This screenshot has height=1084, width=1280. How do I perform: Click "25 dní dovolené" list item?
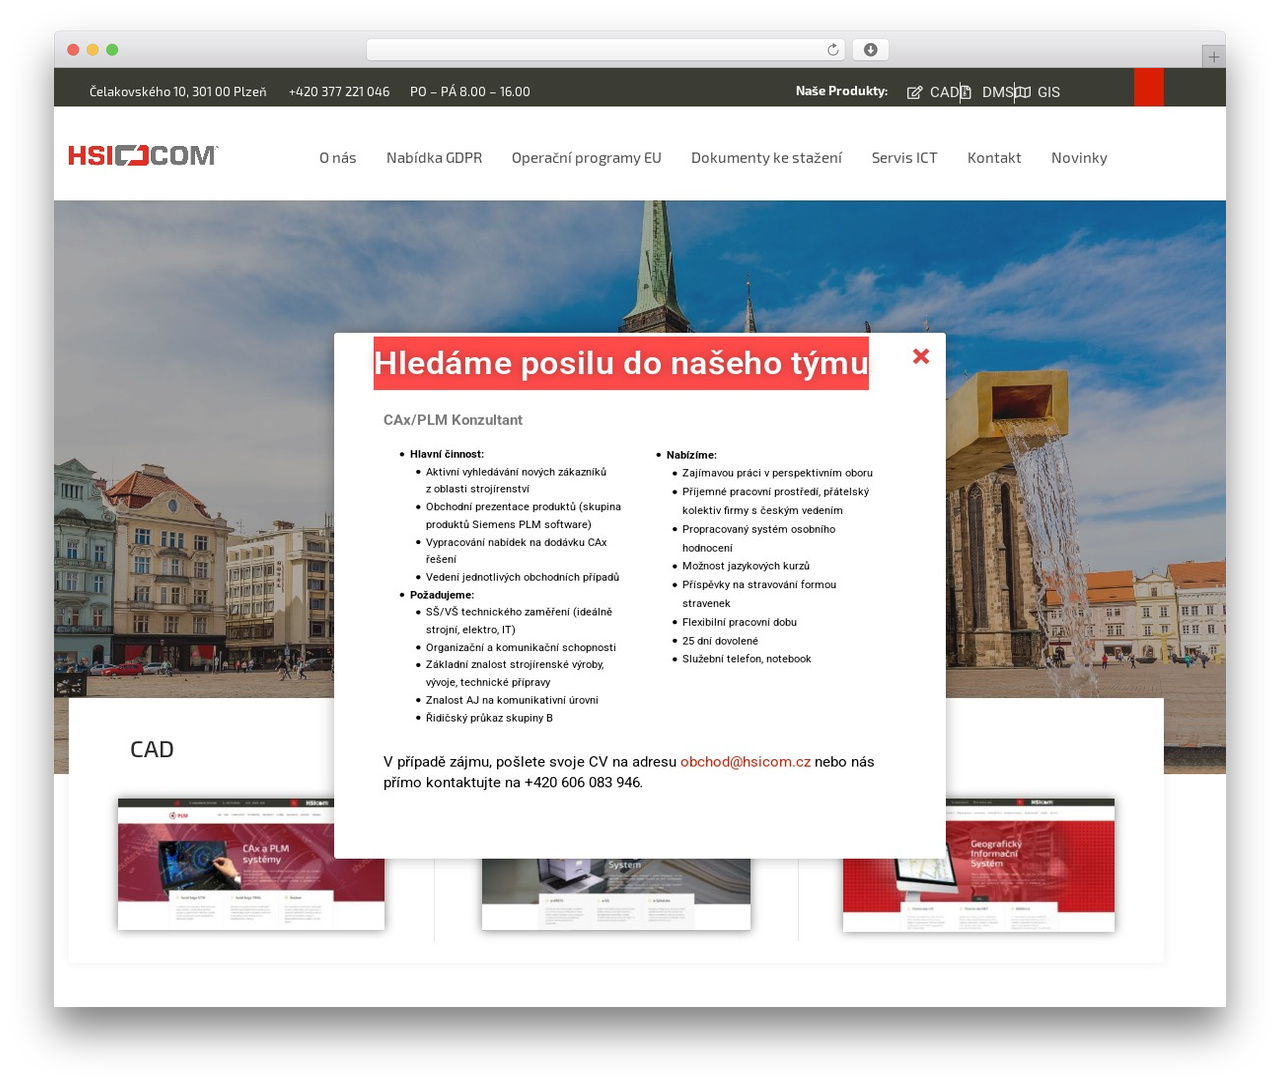(x=720, y=641)
